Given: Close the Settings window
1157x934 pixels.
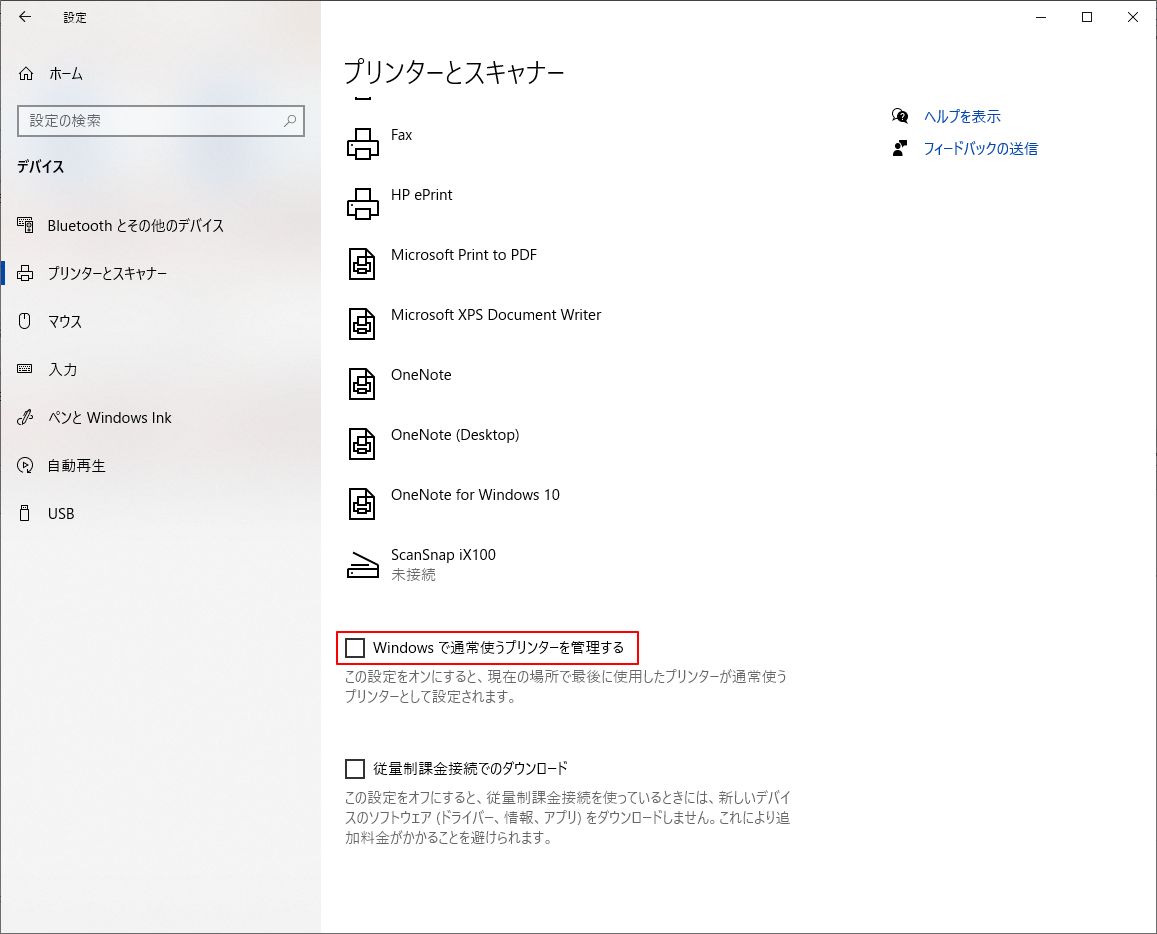Looking at the screenshot, I should pos(1133,17).
